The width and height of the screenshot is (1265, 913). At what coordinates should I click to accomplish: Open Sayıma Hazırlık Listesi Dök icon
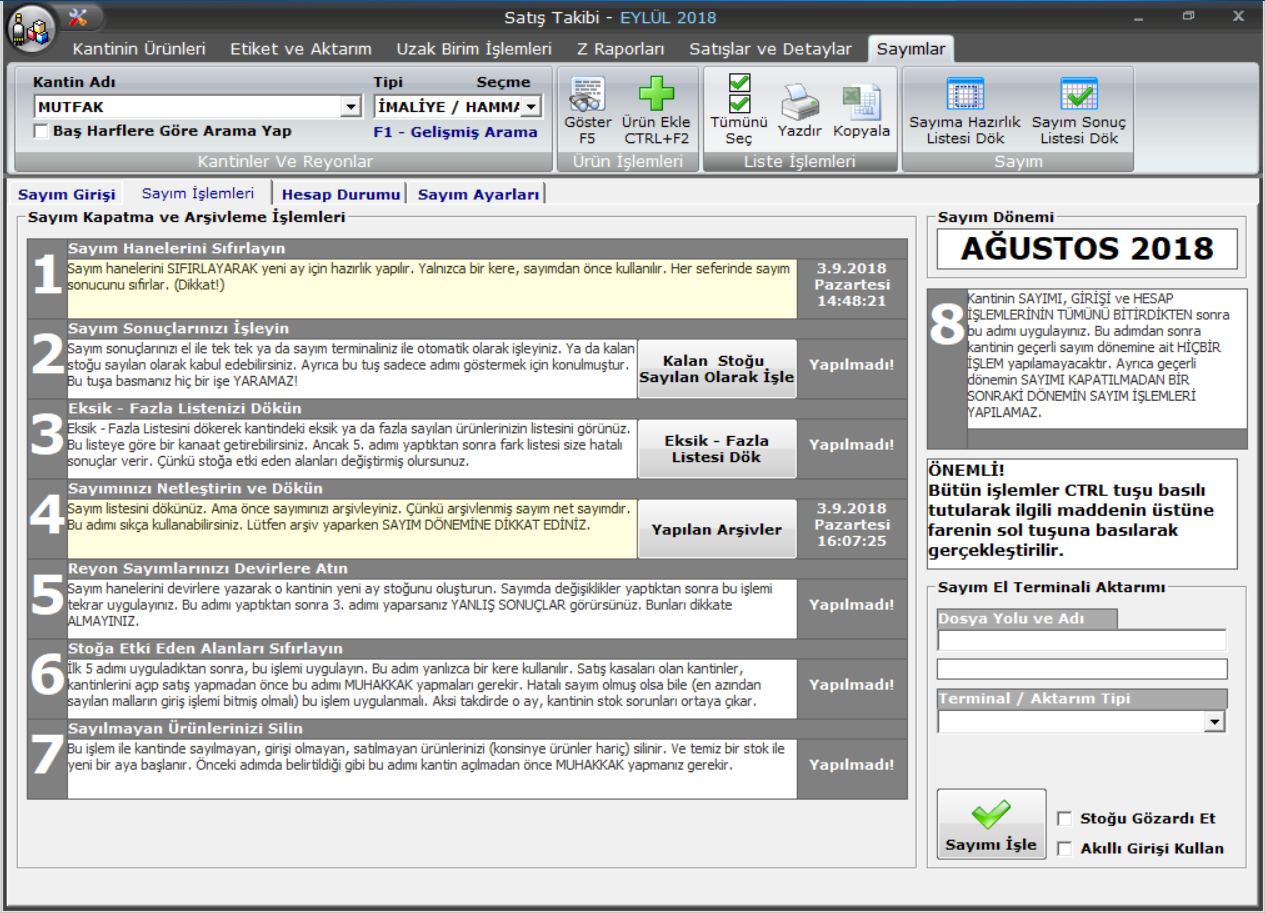(x=965, y=95)
